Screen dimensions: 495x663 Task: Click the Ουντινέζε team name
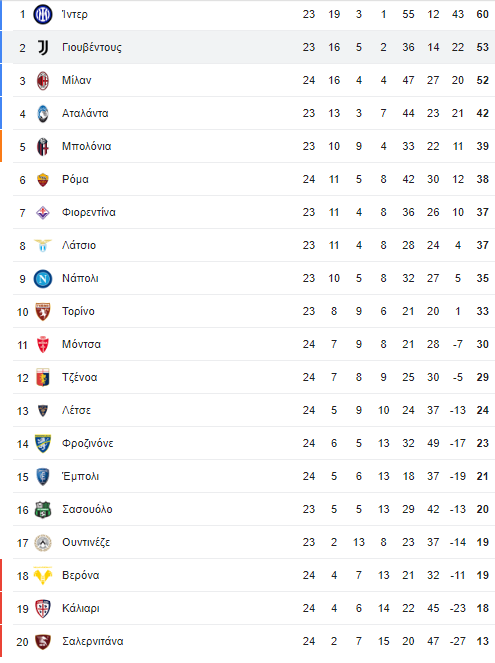(x=86, y=542)
